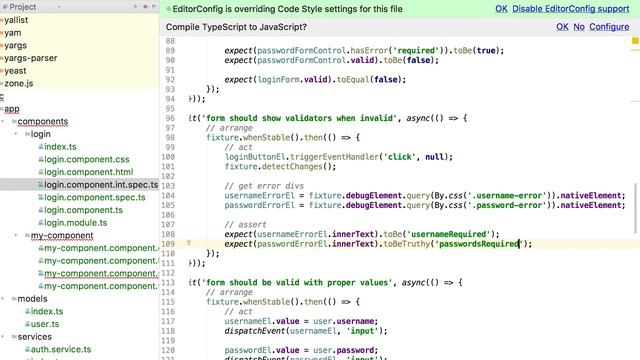Viewport: 640px width, 360px height.
Task: Click OK in the EditorConfig notification
Action: tap(501, 9)
